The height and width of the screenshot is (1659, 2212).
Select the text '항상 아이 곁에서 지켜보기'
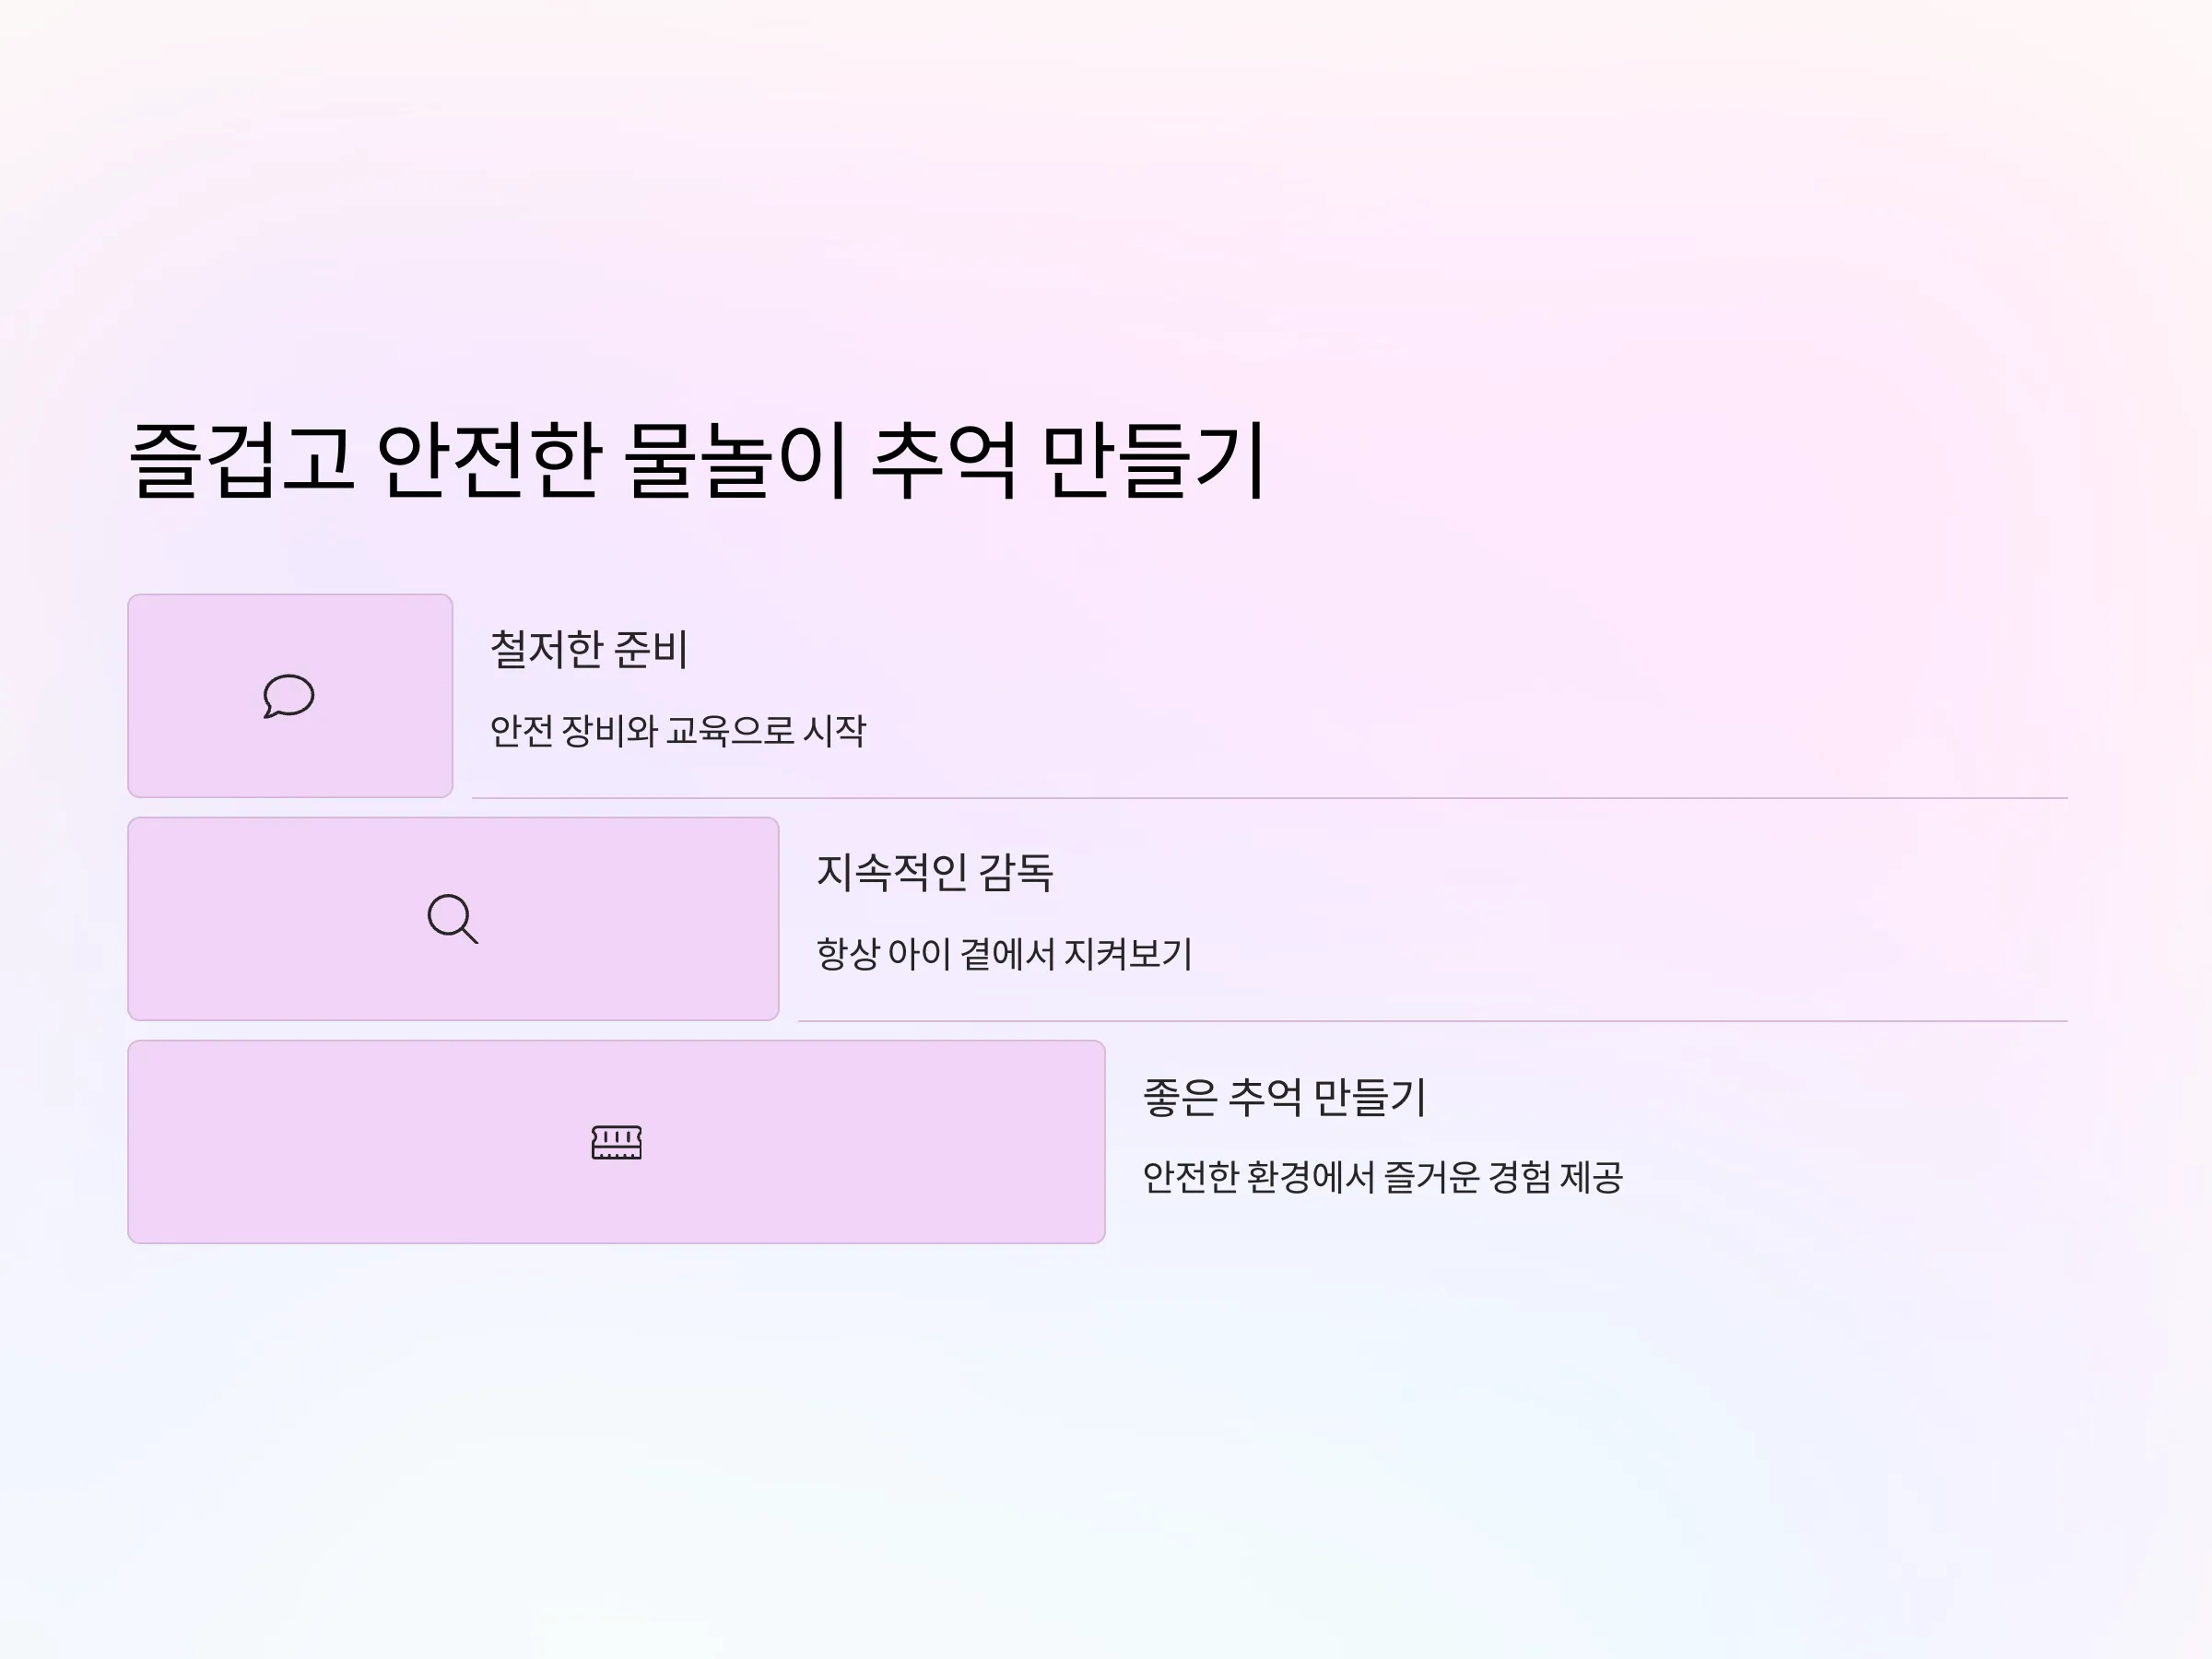(x=1004, y=953)
